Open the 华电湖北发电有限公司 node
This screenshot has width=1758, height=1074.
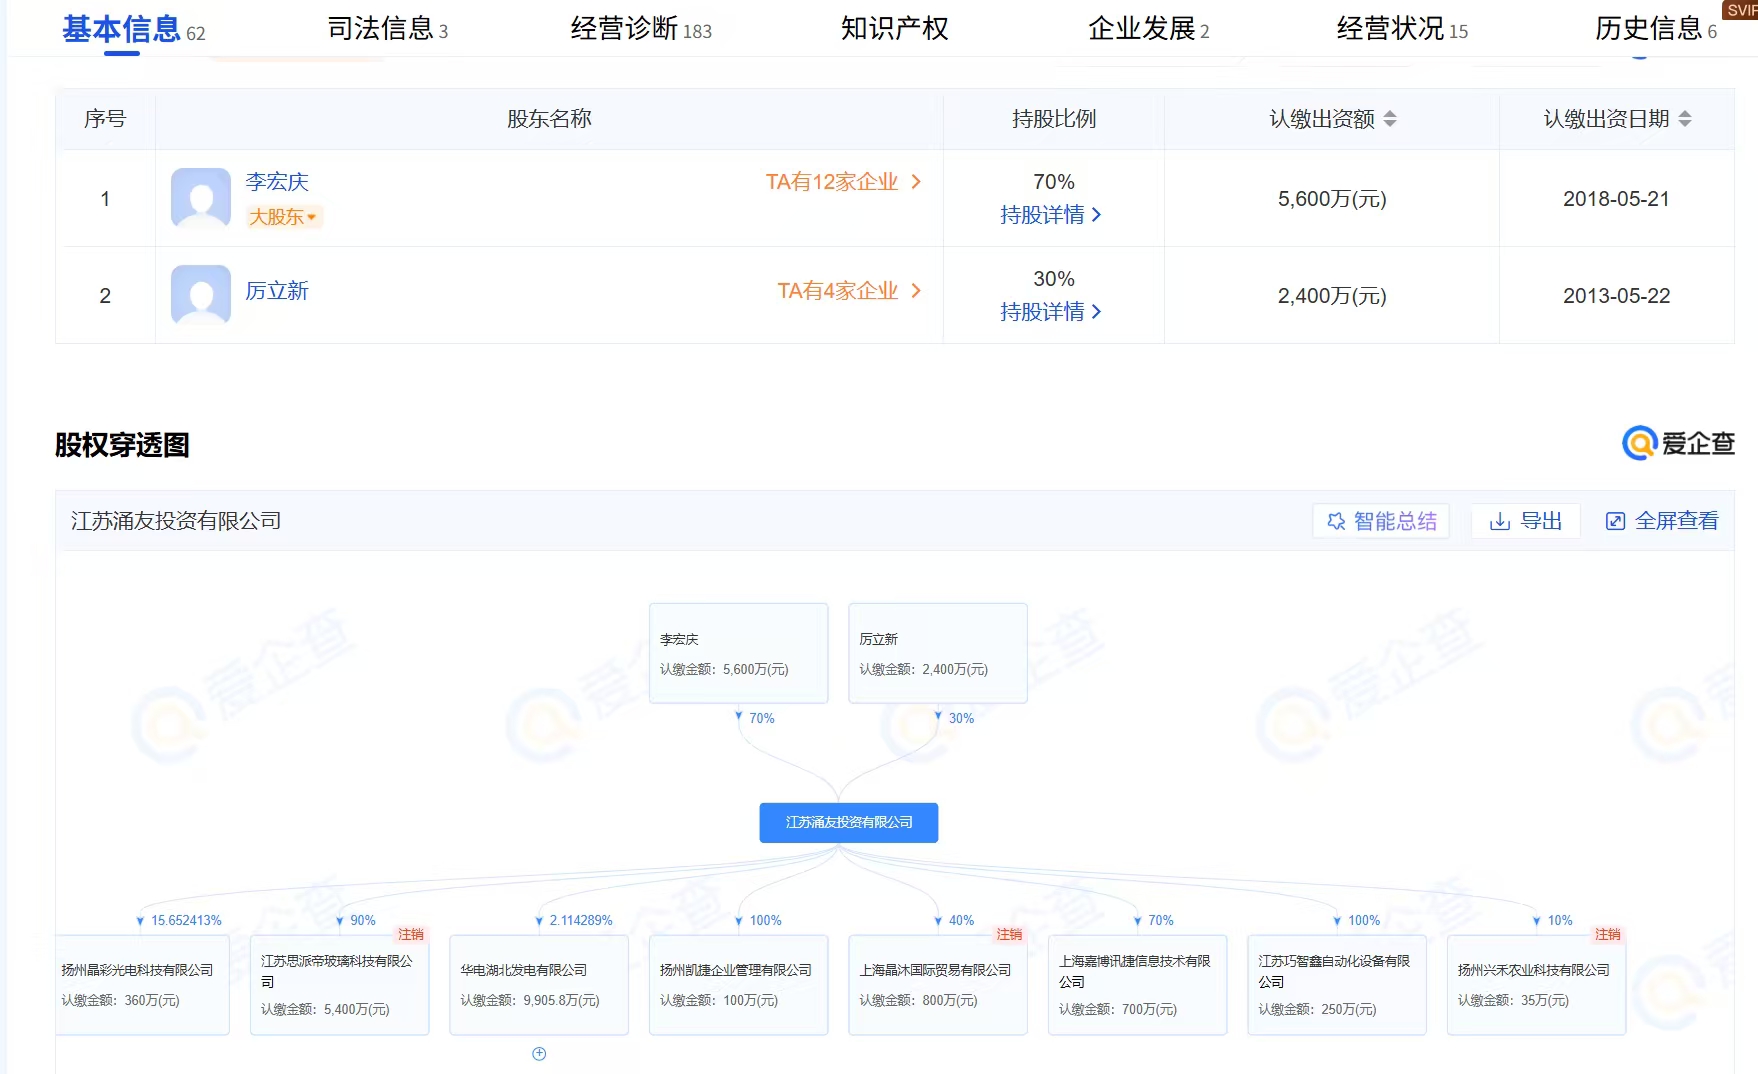click(x=539, y=985)
